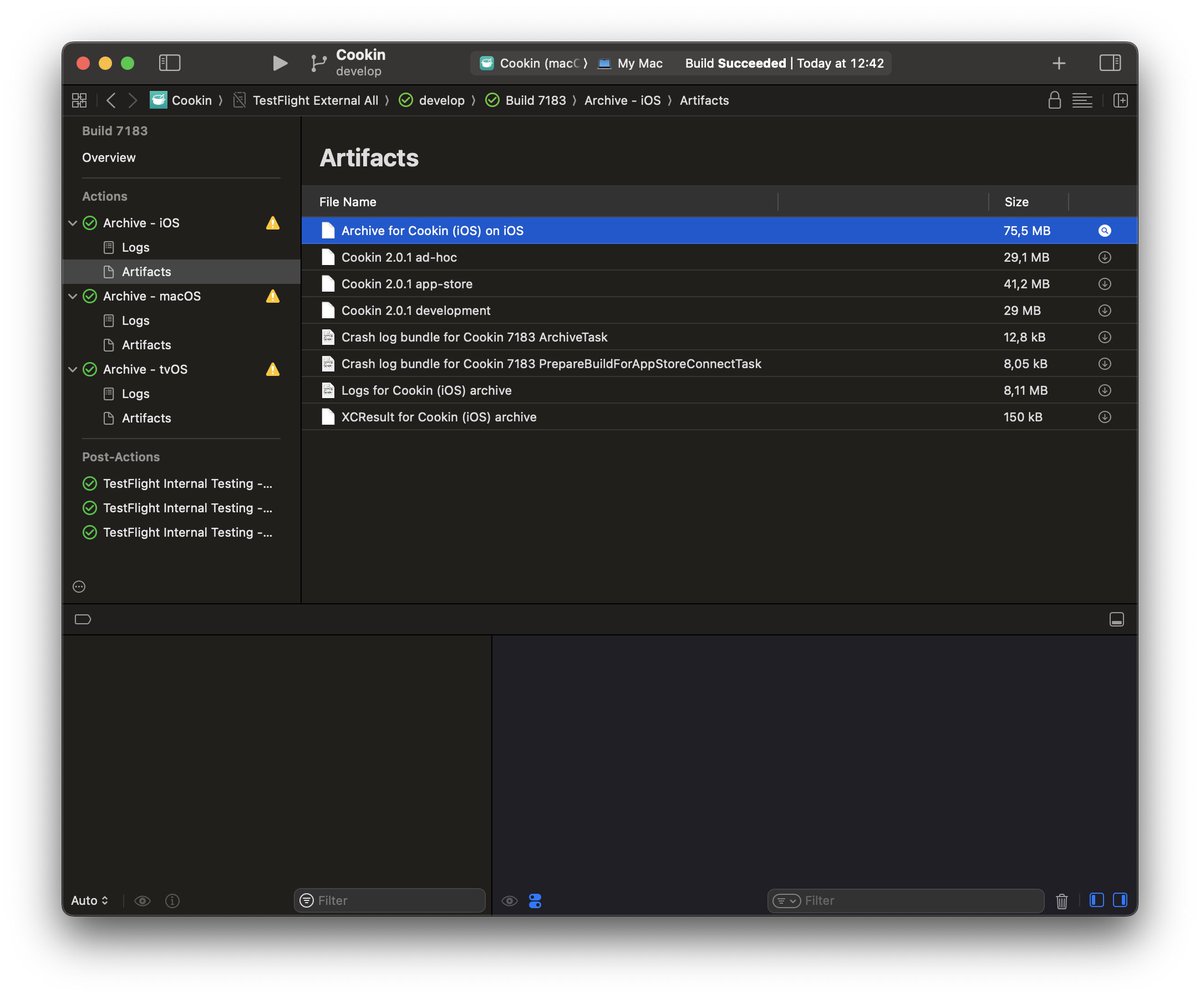Click the breakpoint tag icon in debug bar

pos(83,619)
